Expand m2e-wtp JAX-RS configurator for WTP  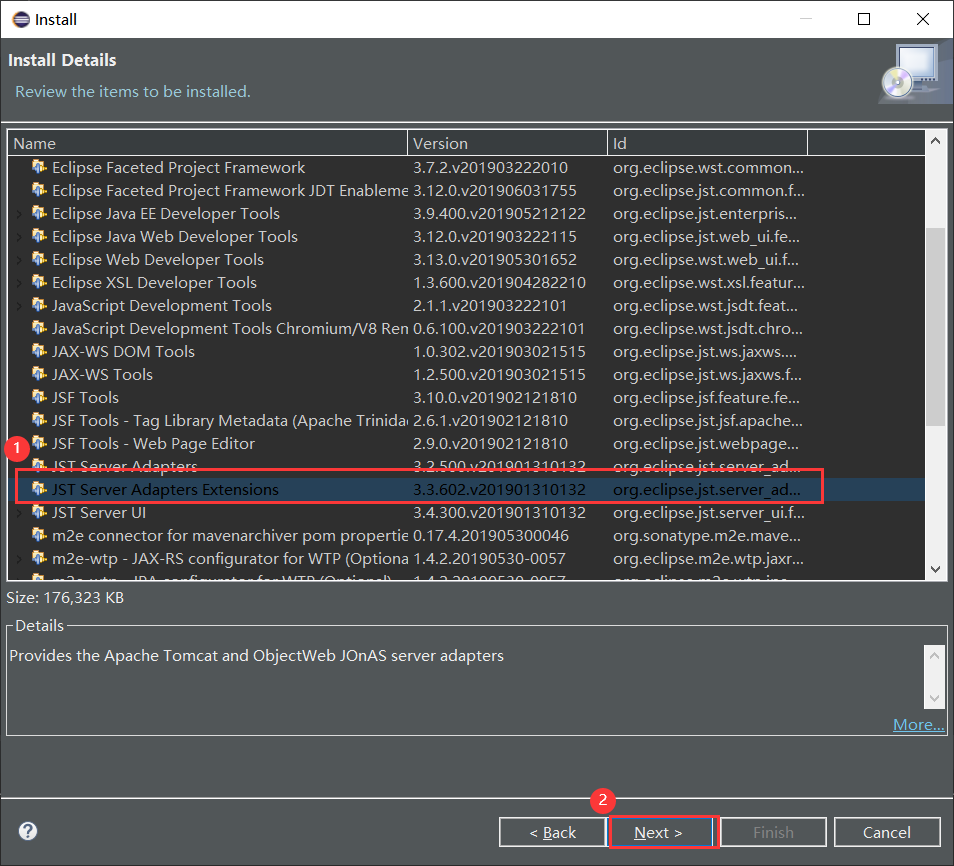click(19, 559)
